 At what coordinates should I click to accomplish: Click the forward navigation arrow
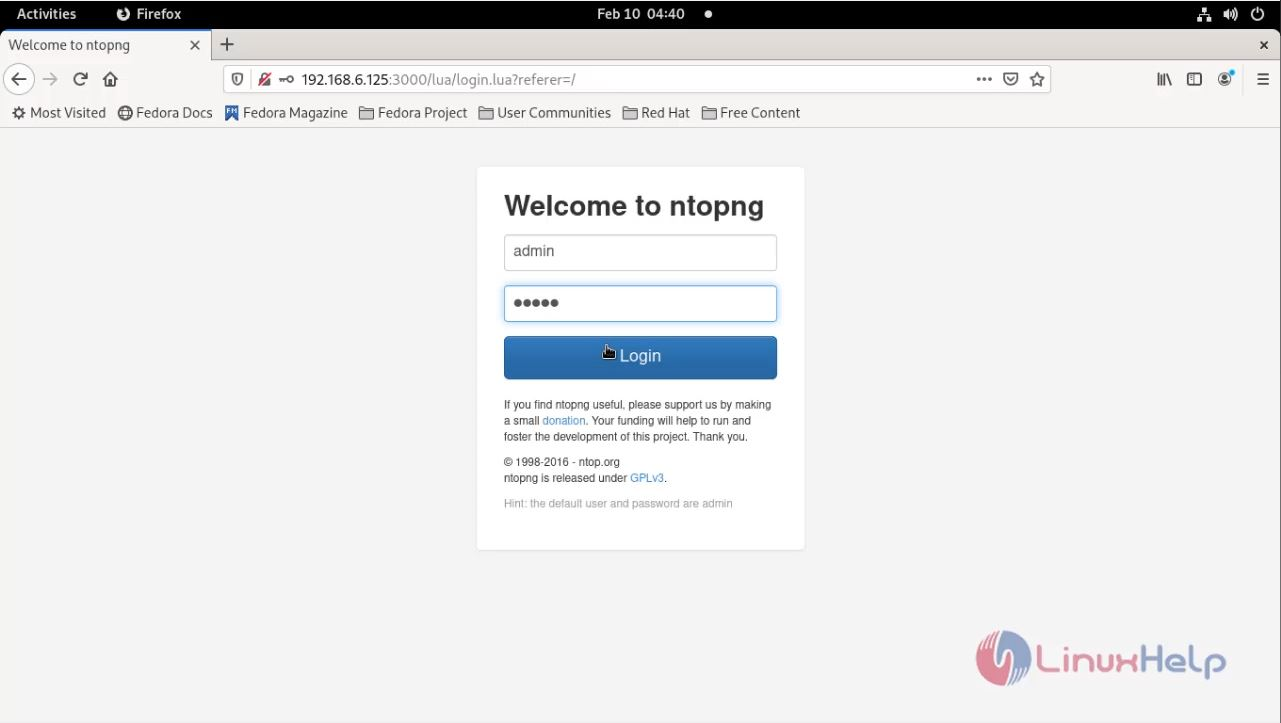click(50, 79)
